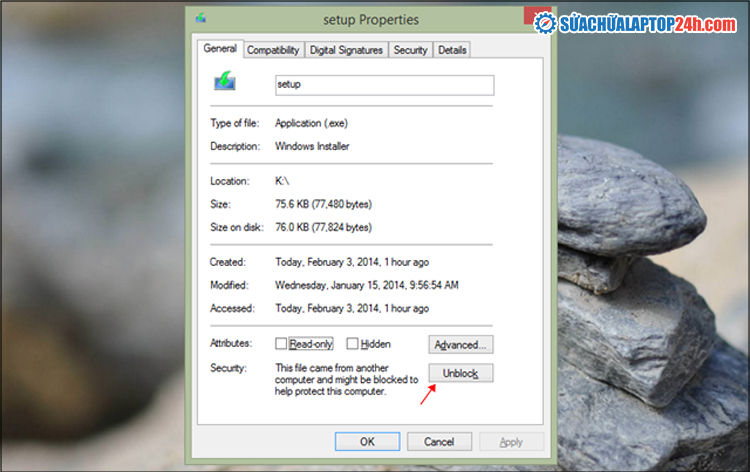Go to the Digital Signatures tab
This screenshot has height=472, width=750.
[x=346, y=50]
